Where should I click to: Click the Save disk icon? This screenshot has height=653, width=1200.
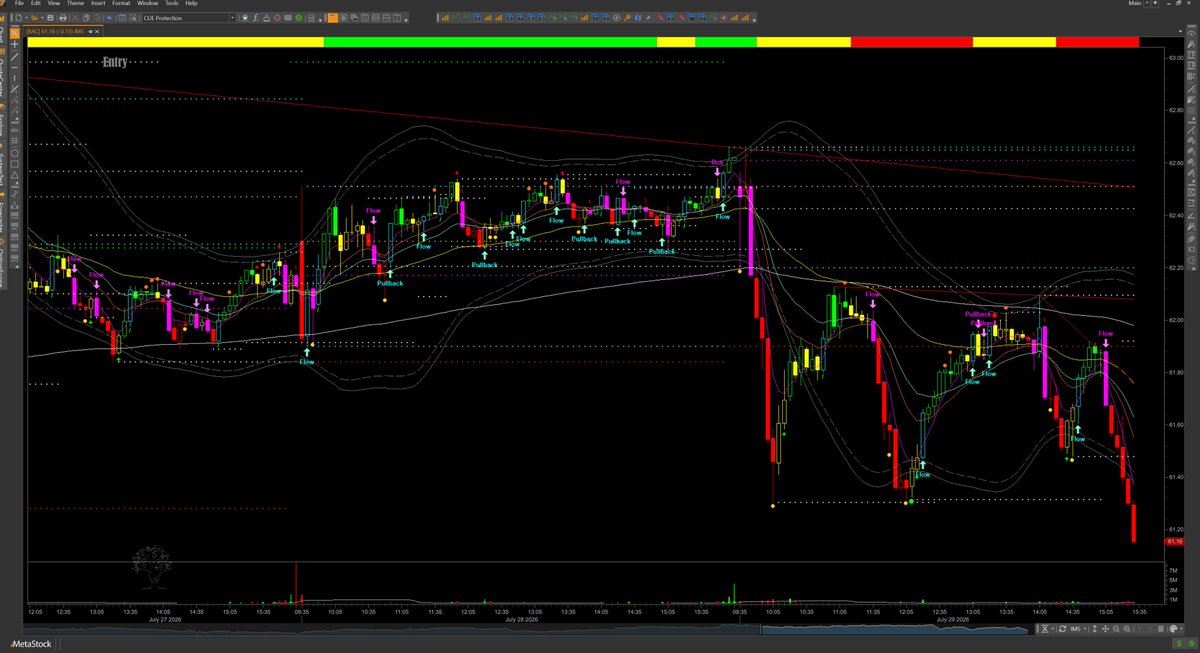(x=50, y=18)
